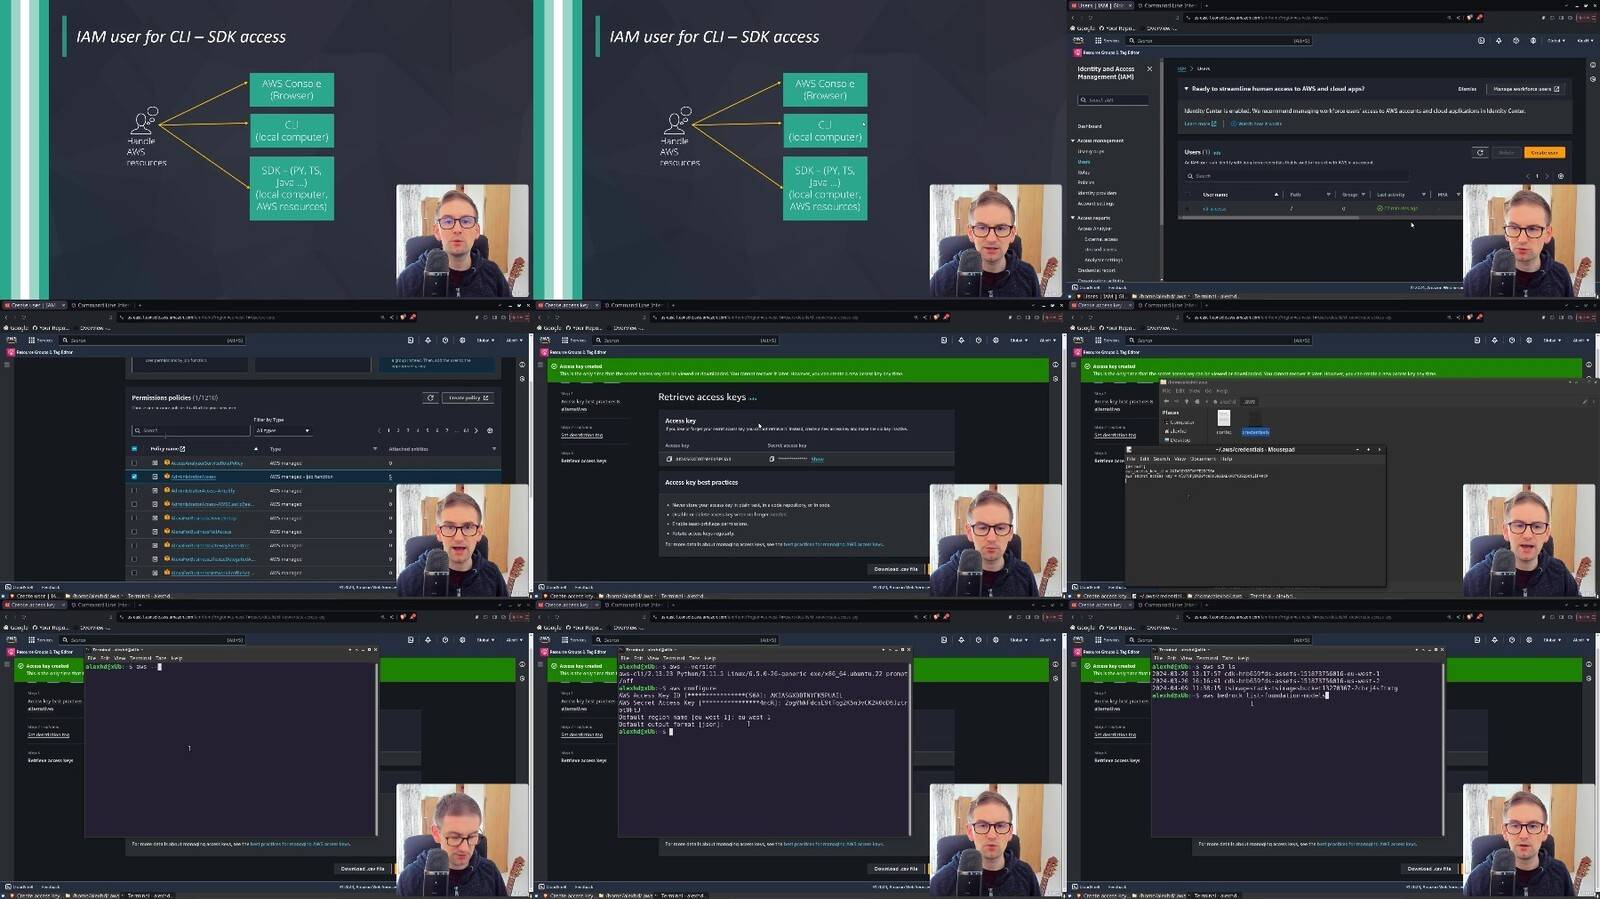Click the Permissions policies search field
1600x899 pixels.
(x=191, y=430)
